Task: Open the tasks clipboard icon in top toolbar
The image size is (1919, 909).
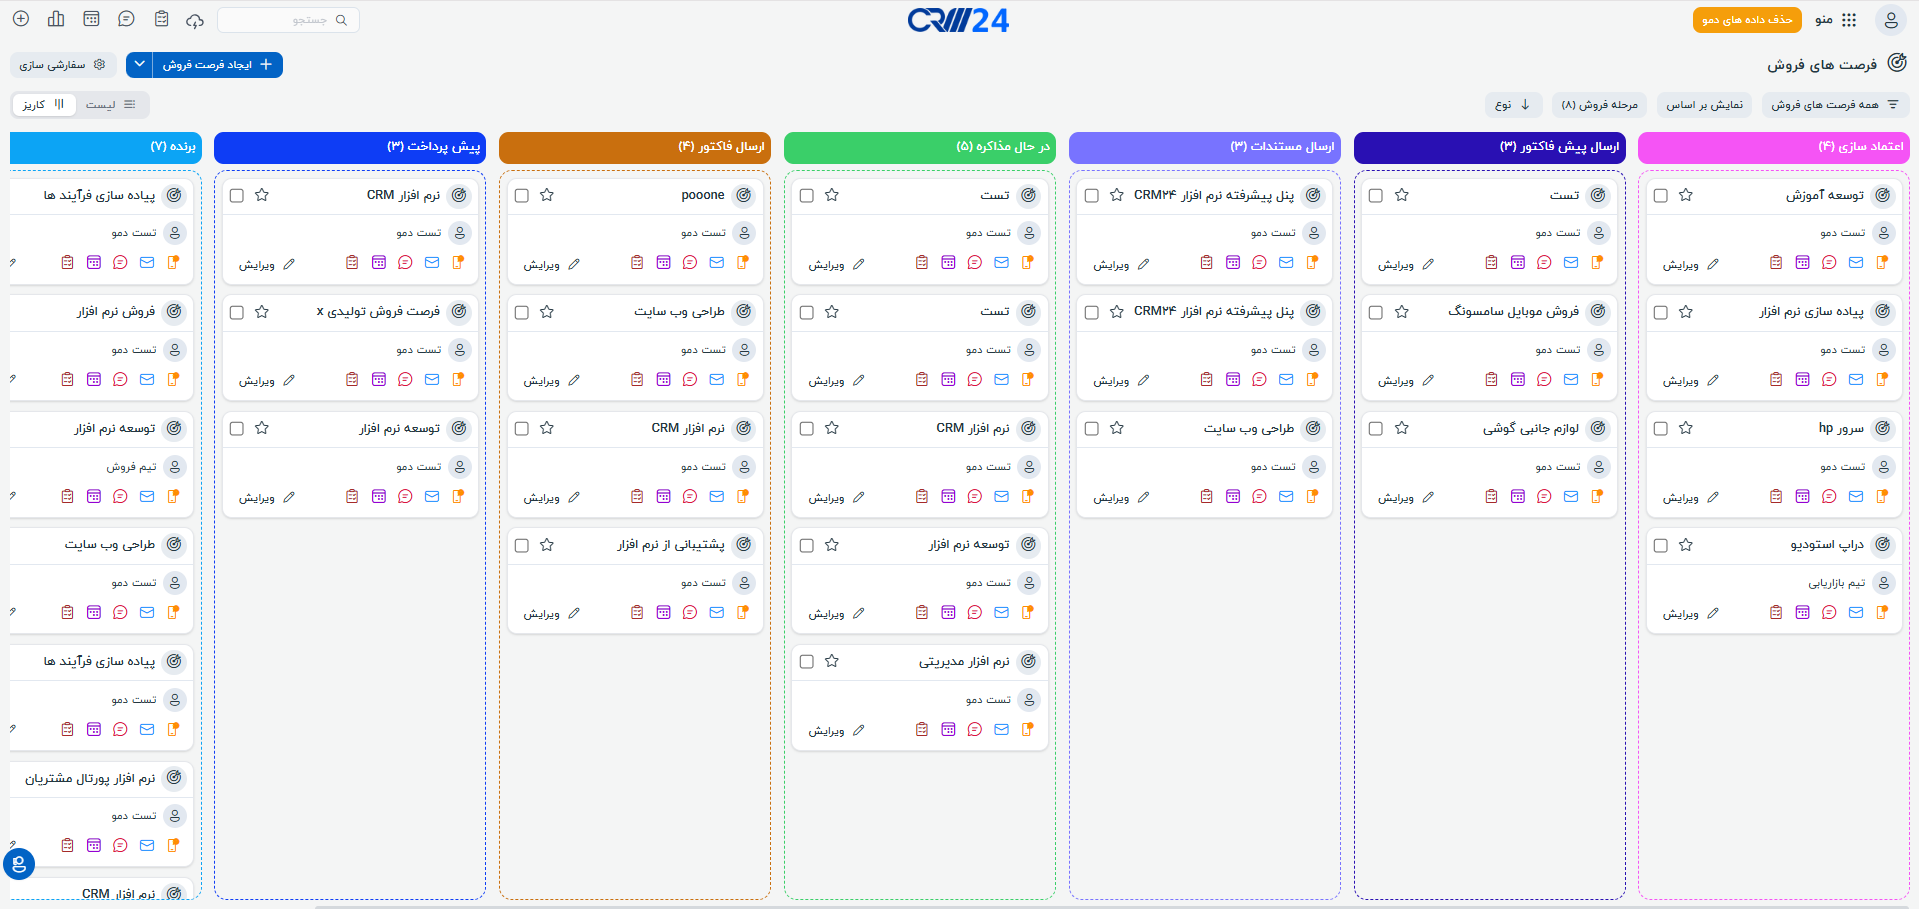Action: (161, 19)
